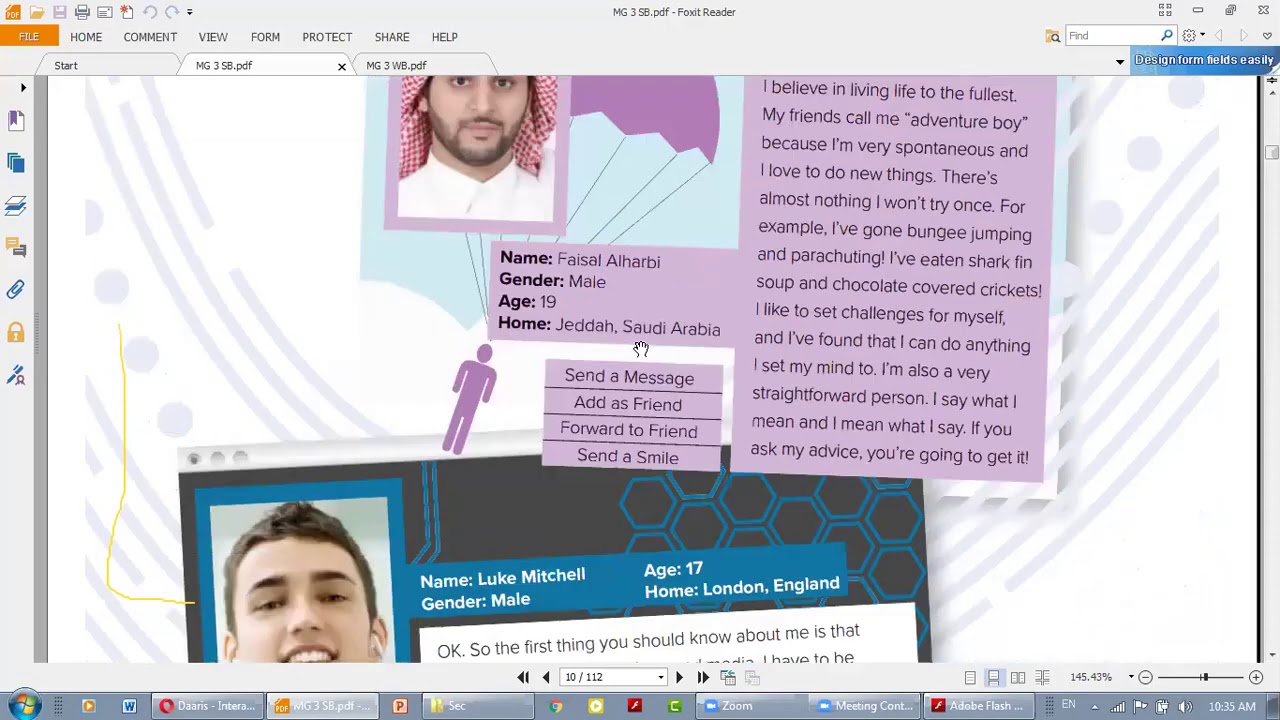Open the advanced search folder icon
The height and width of the screenshot is (720, 1280).
click(1053, 36)
